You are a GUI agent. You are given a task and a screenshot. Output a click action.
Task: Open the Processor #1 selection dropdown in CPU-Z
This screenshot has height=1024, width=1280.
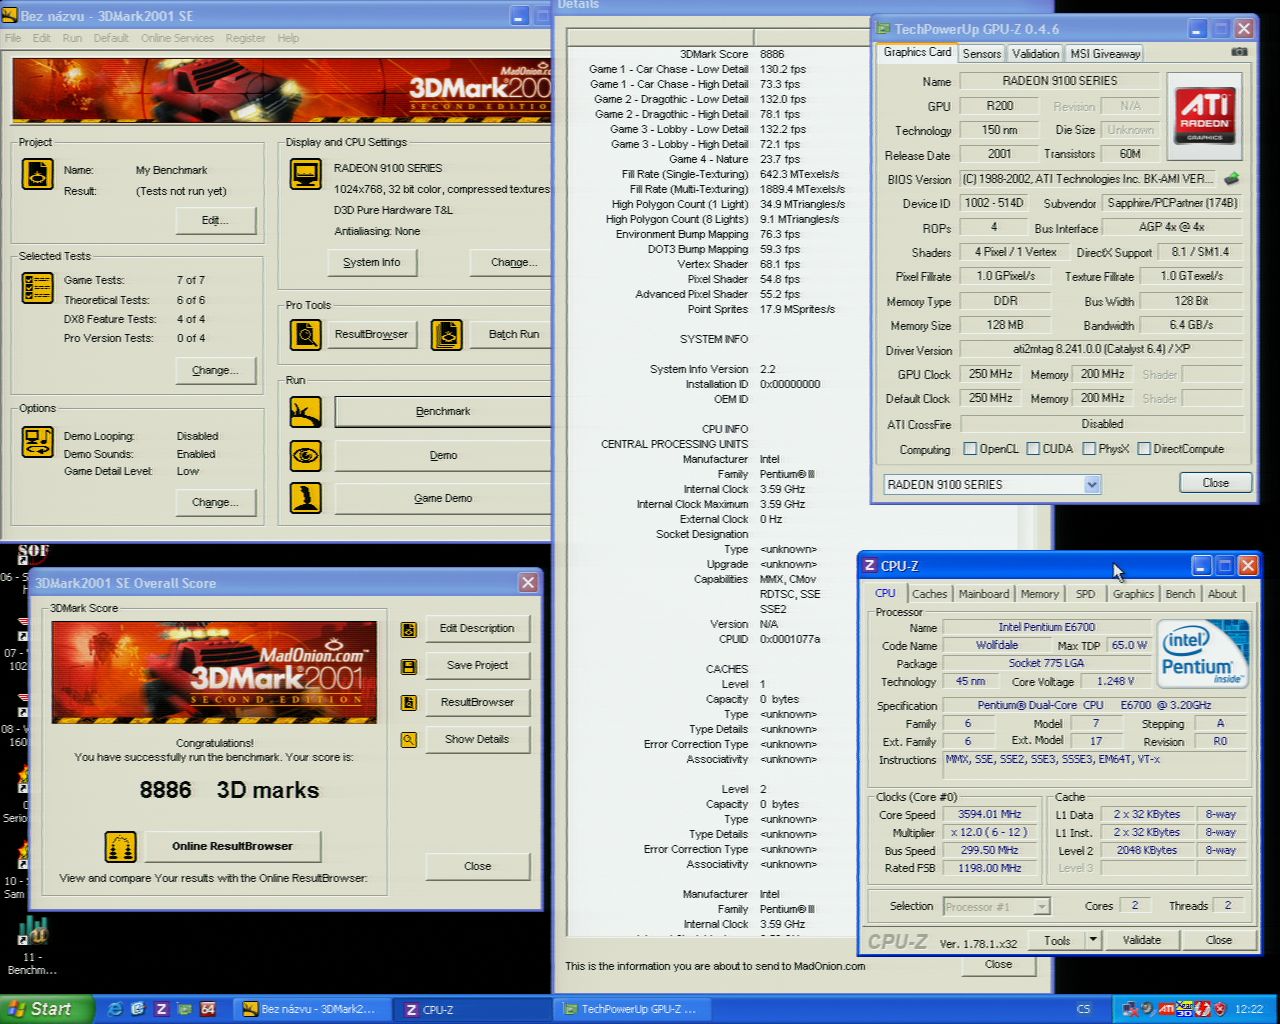[1041, 907]
